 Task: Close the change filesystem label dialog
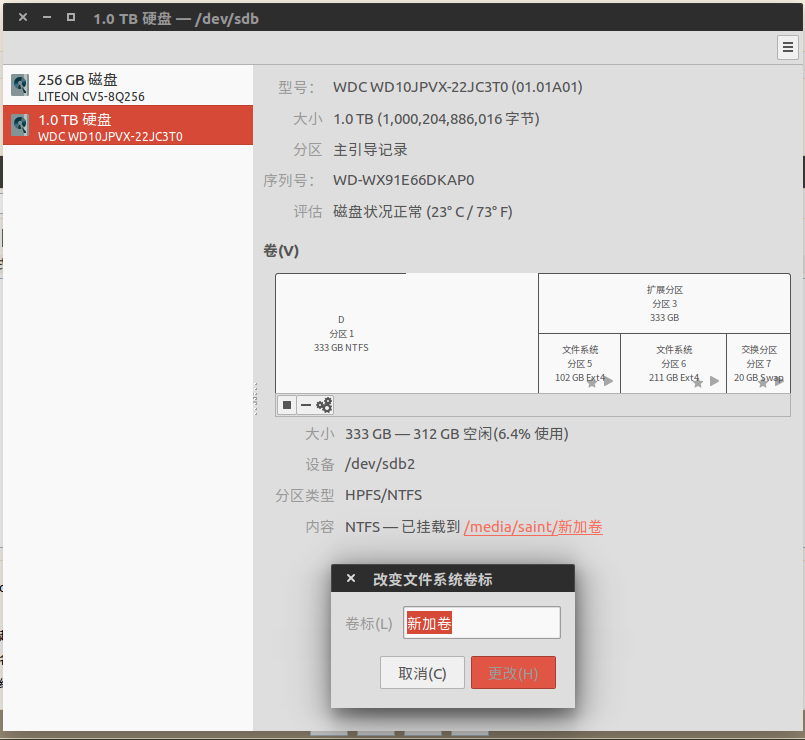pos(351,579)
